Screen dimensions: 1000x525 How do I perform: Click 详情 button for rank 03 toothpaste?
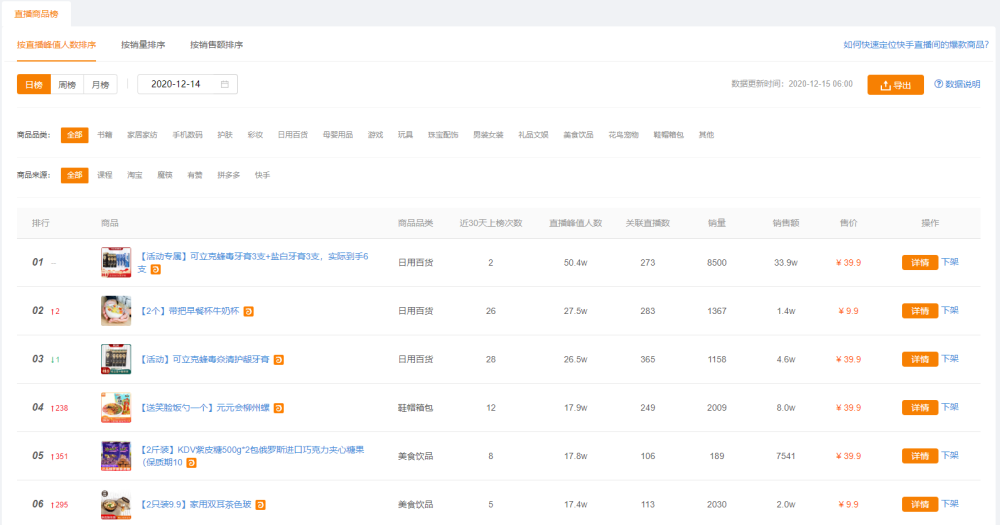920,359
